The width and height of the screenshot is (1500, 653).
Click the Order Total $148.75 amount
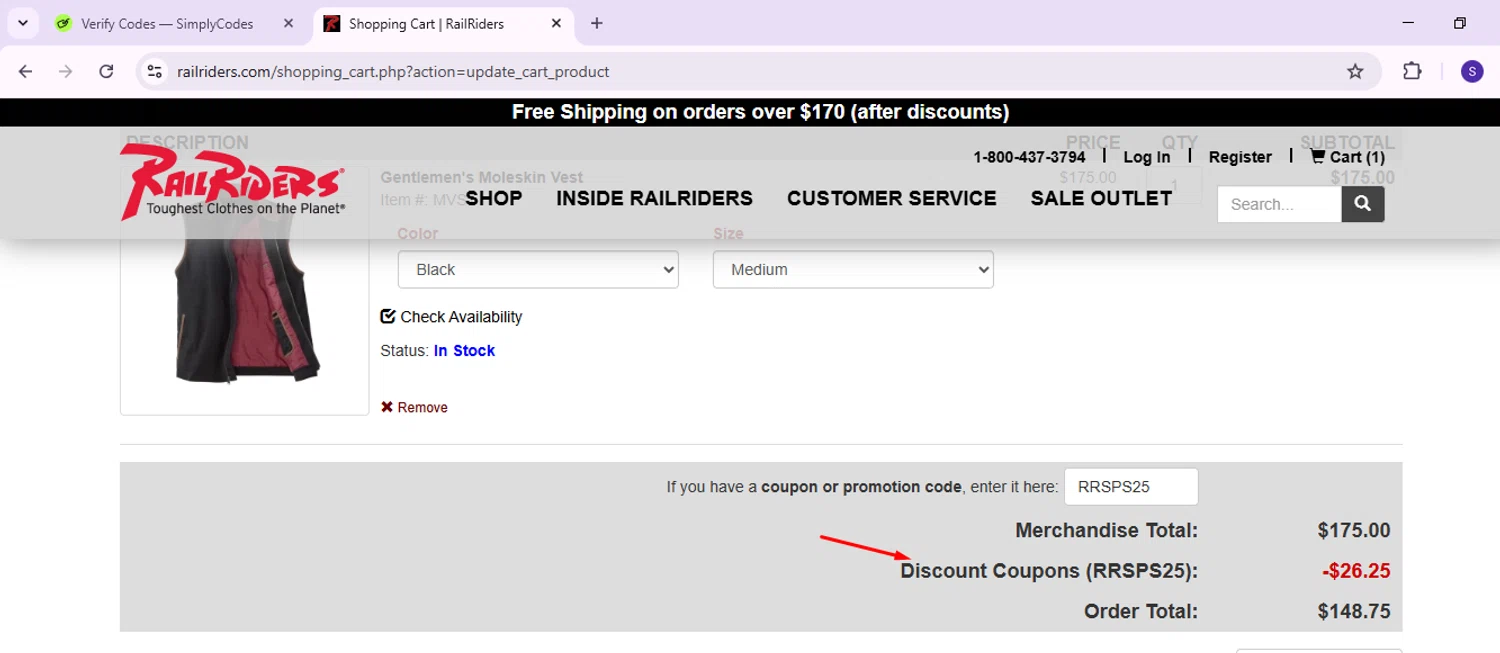point(1354,611)
